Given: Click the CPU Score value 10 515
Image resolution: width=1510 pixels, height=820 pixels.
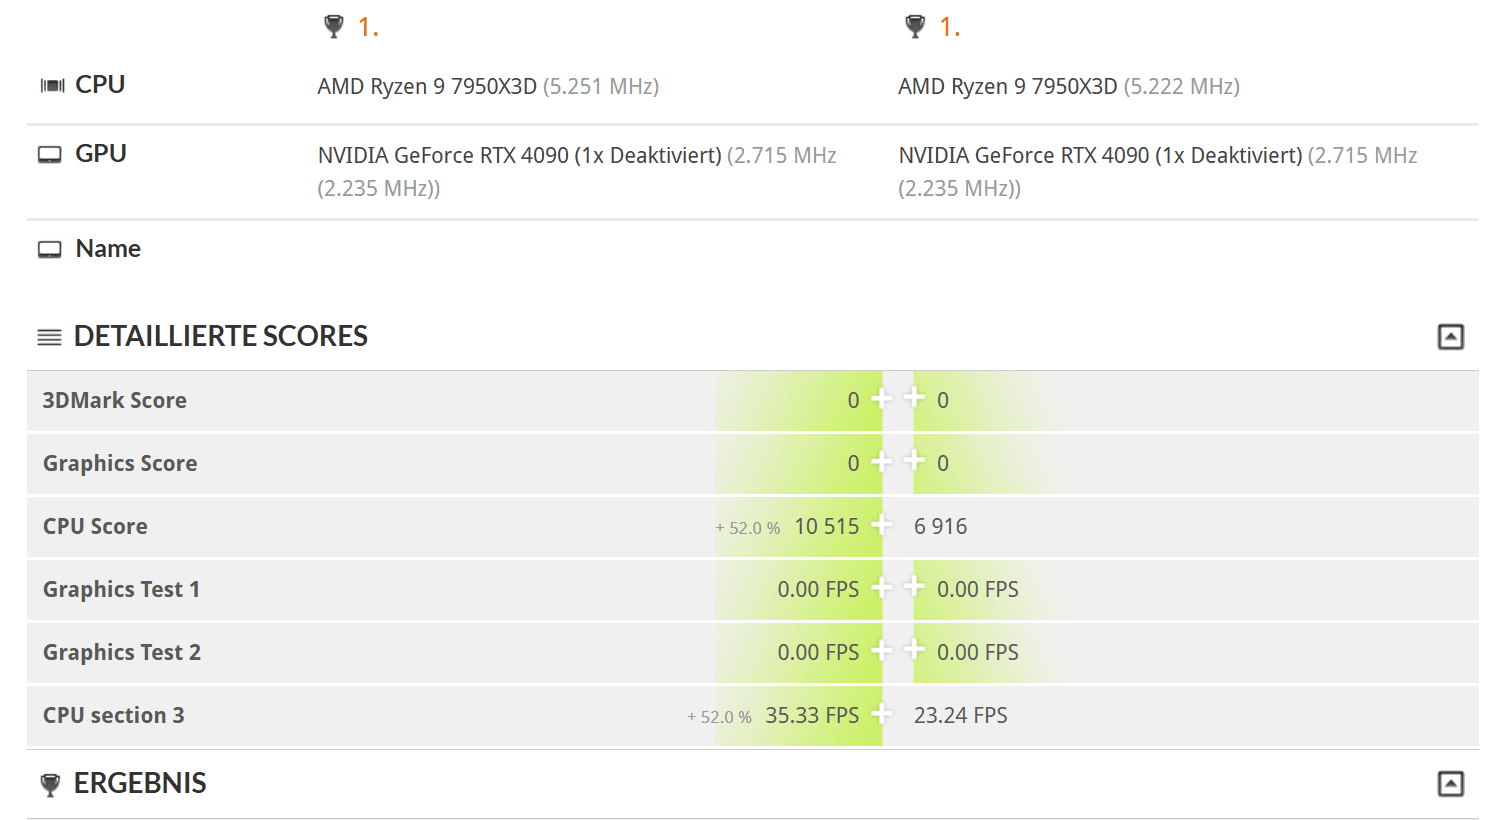Looking at the screenshot, I should [827, 526].
